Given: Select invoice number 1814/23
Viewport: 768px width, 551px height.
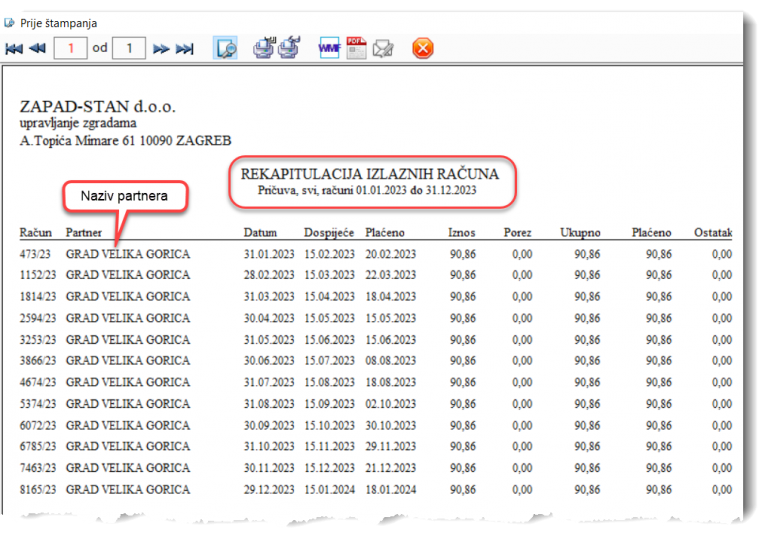Looking at the screenshot, I should (38, 297).
